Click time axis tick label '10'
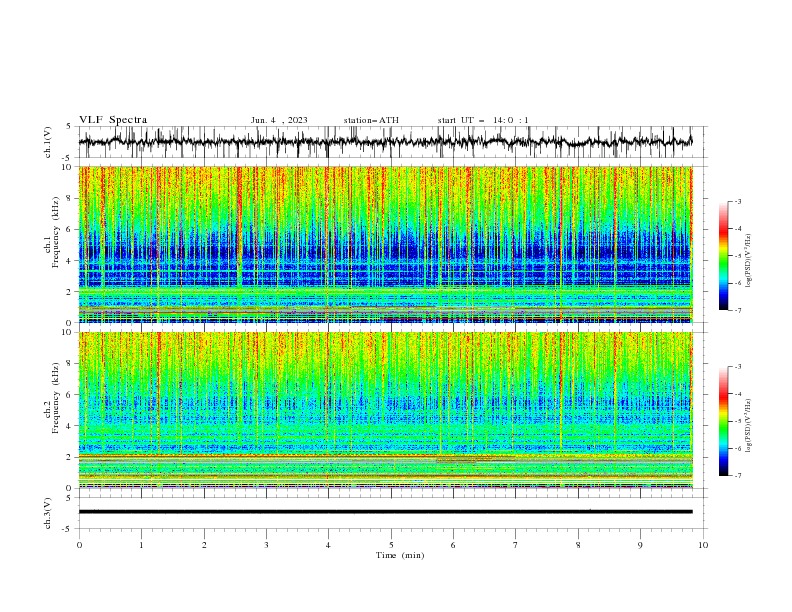Viewport: 792px width, 612px height. 703,545
